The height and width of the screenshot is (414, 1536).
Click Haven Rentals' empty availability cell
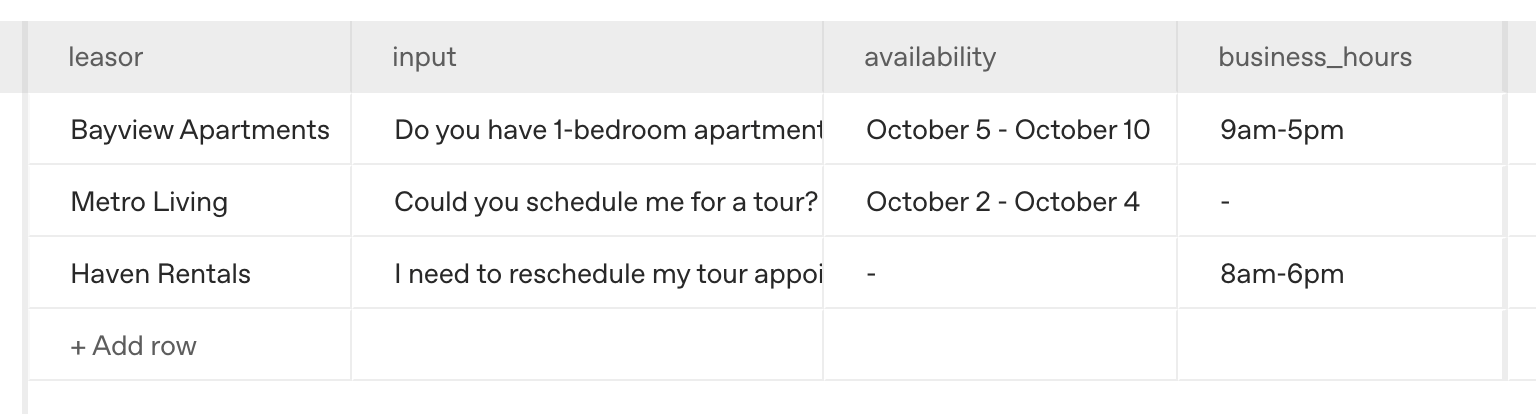coord(1000,274)
